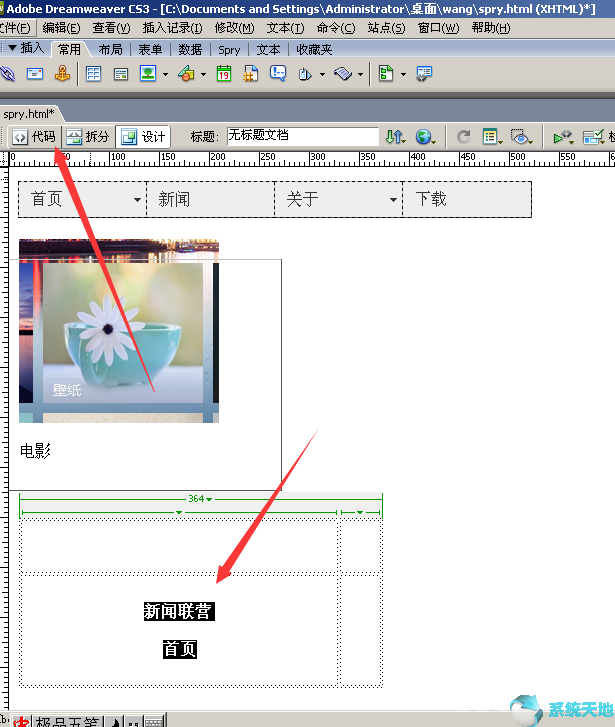Image resolution: width=615 pixels, height=727 pixels.
Task: Click the 首页 Spry menu item
Action: pyautogui.click(x=82, y=199)
